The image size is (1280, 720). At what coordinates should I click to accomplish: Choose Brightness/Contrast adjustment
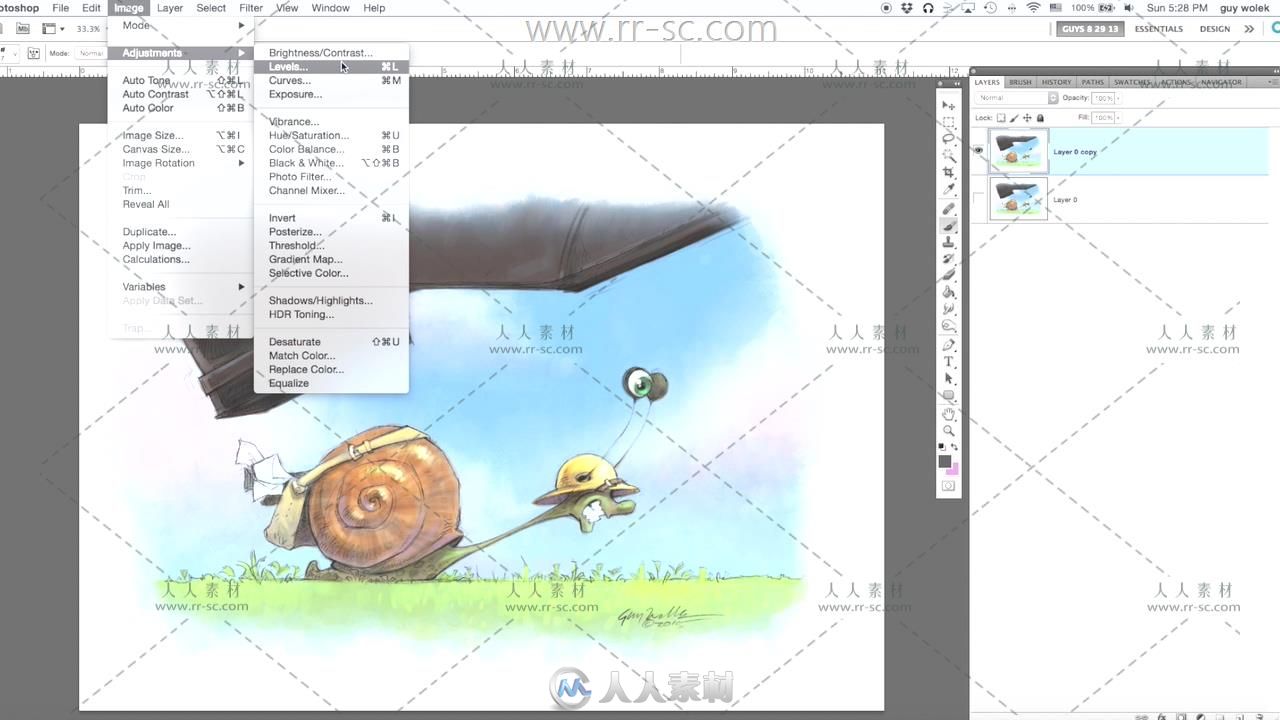tap(331, 53)
